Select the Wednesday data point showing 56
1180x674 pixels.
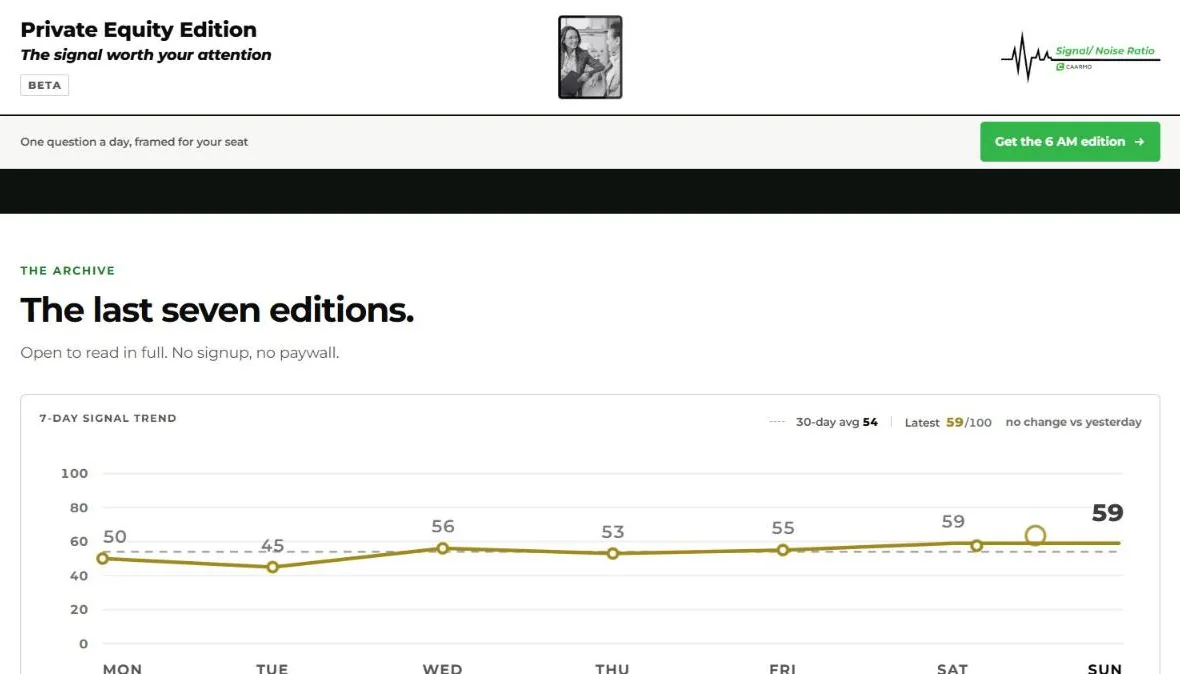click(x=442, y=548)
